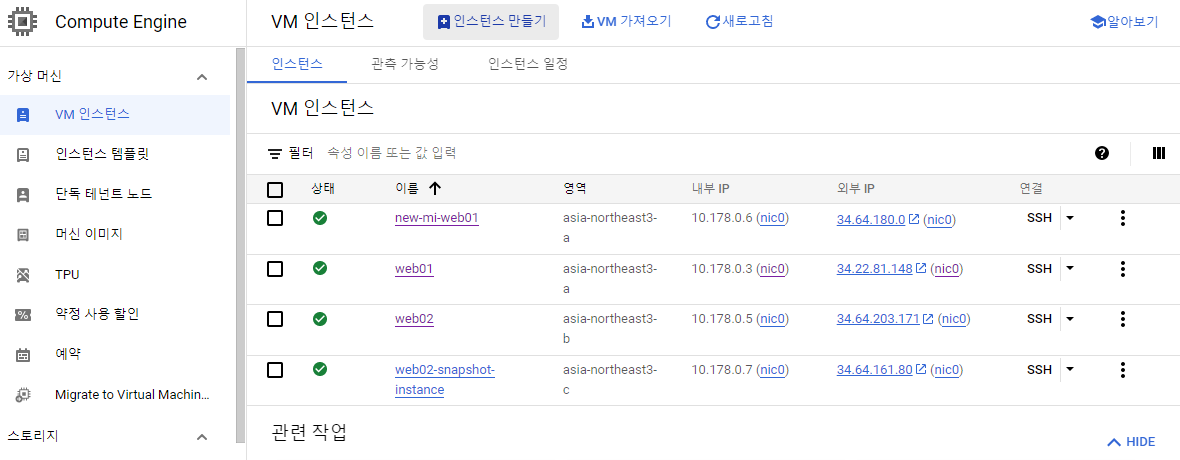Open SSH dropdown arrow for new-mi-web01
The width and height of the screenshot is (1180, 460).
point(1070,218)
